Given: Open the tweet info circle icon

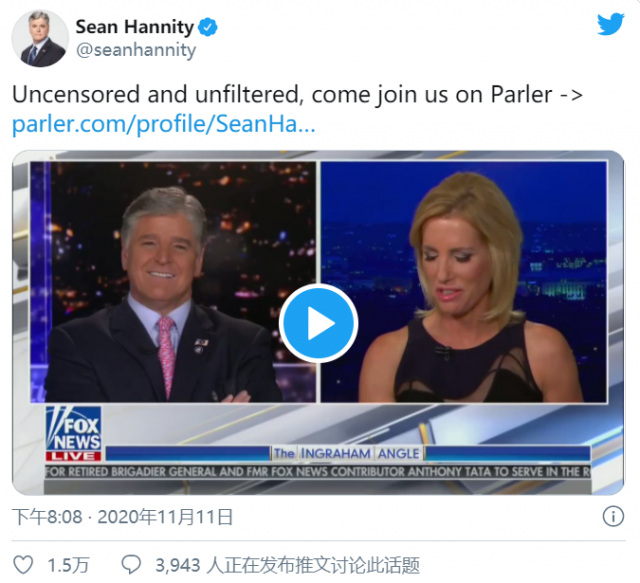Looking at the screenshot, I should (x=613, y=516).
